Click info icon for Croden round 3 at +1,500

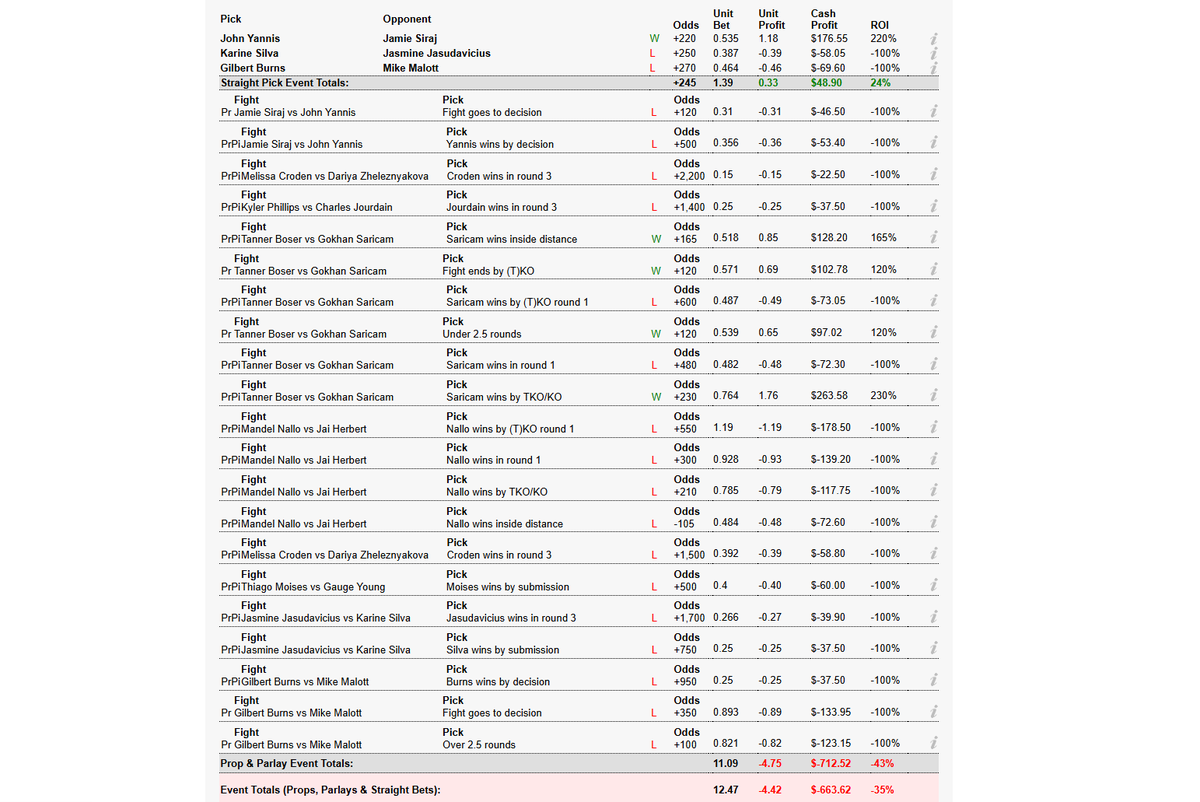[932, 555]
